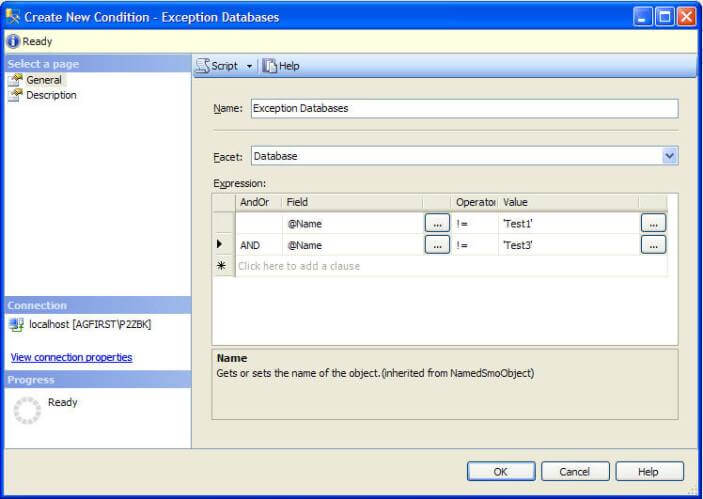Select @Name field in the 'Test1' row

coord(352,224)
